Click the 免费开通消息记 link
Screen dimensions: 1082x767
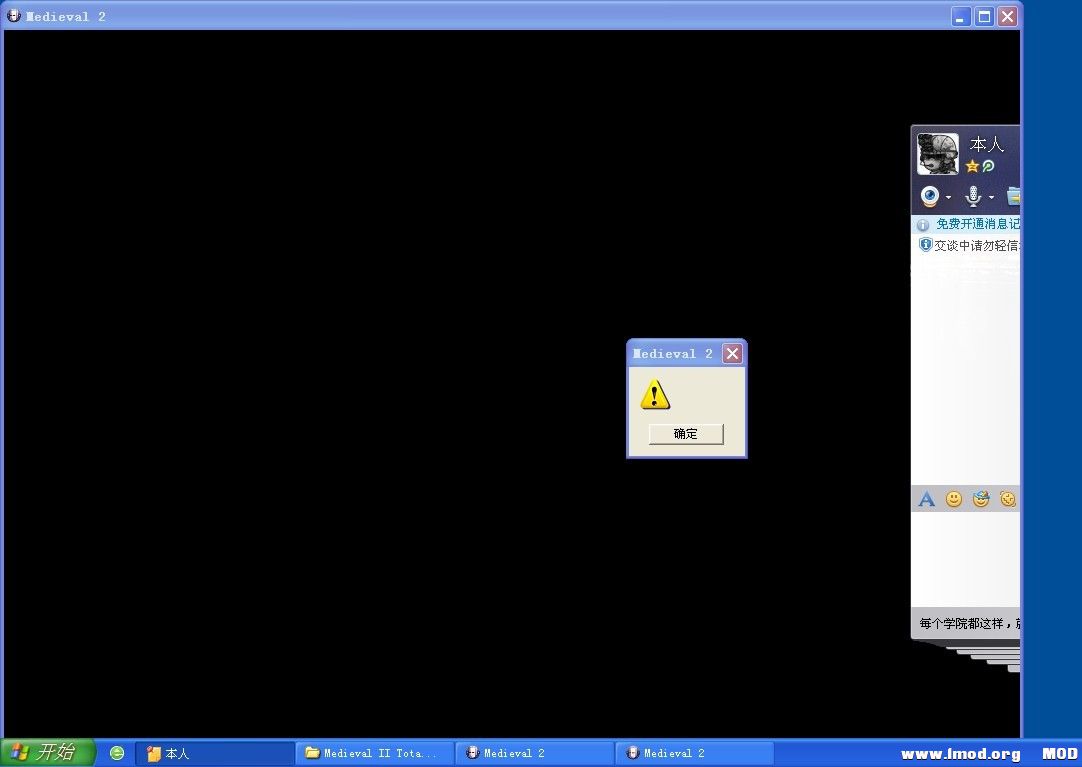977,224
